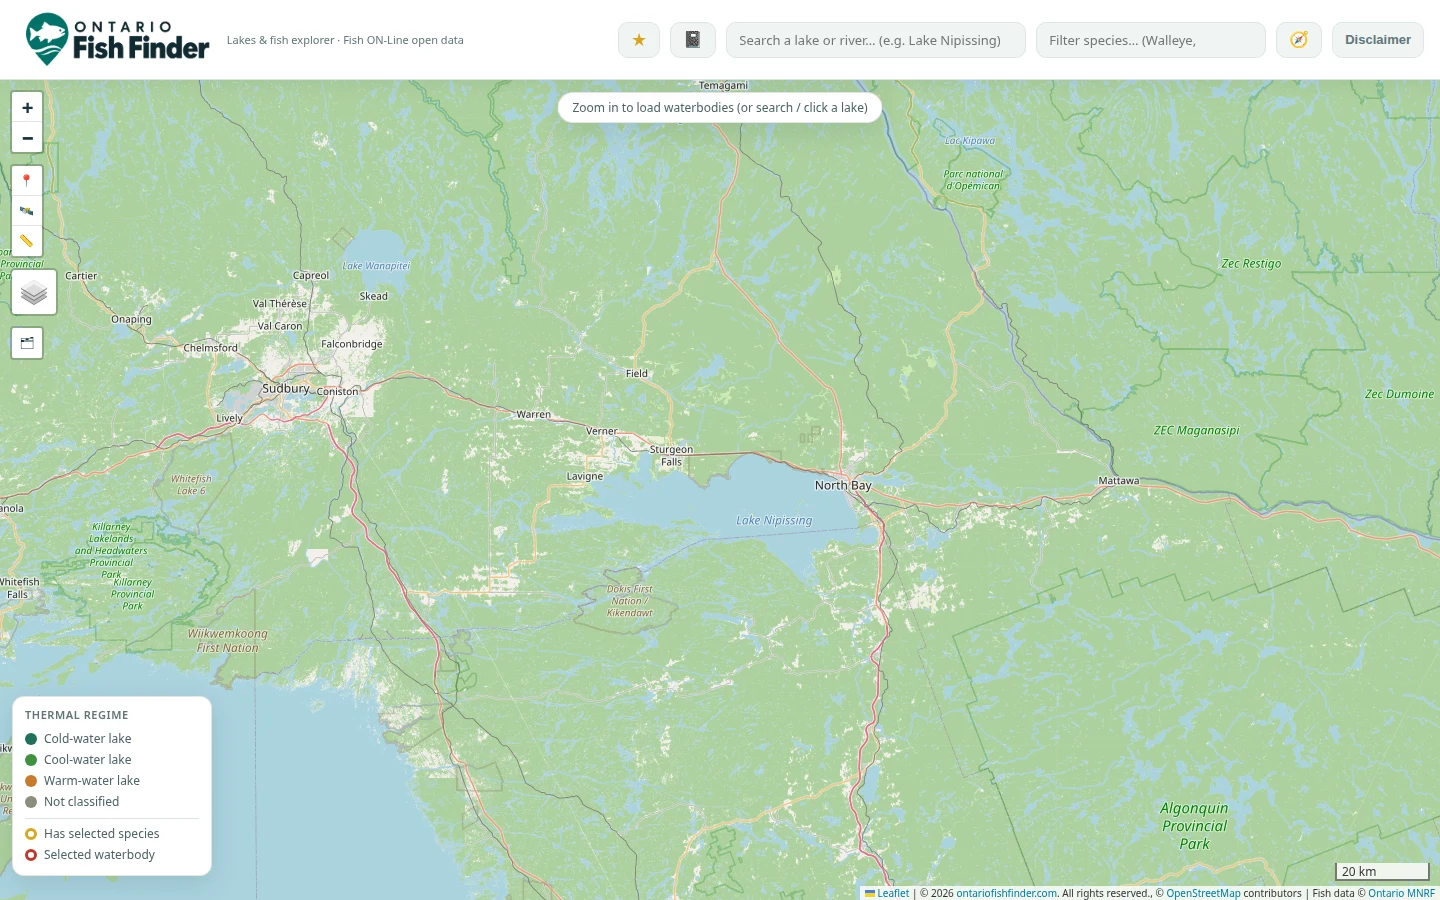This screenshot has width=1440, height=900.
Task: Open the favorites star button
Action: point(639,40)
